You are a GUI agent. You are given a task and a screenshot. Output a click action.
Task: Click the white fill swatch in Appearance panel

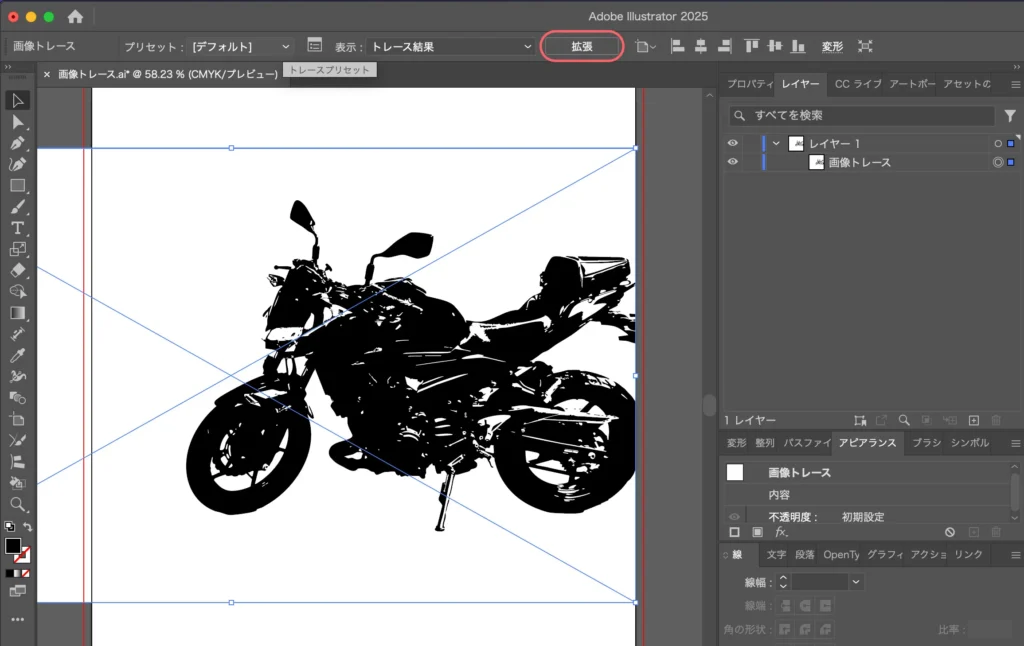click(x=735, y=473)
